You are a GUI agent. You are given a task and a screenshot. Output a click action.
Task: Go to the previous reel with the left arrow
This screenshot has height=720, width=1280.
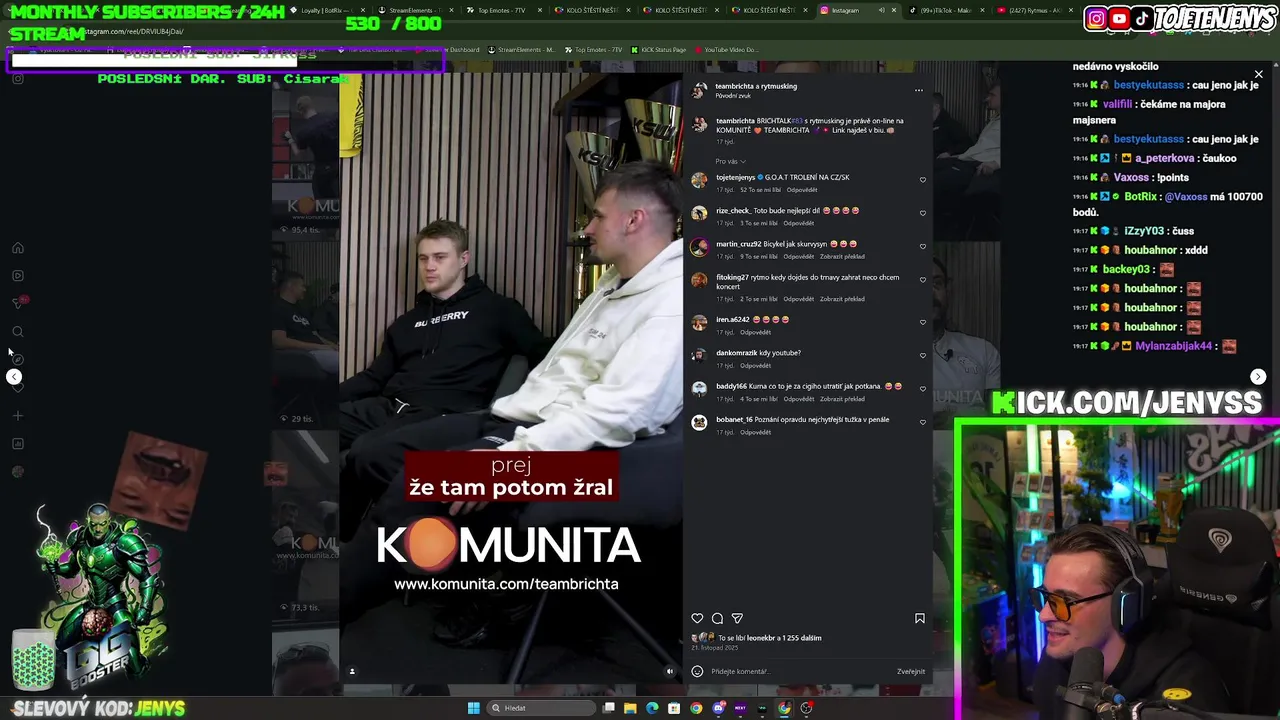click(x=14, y=377)
